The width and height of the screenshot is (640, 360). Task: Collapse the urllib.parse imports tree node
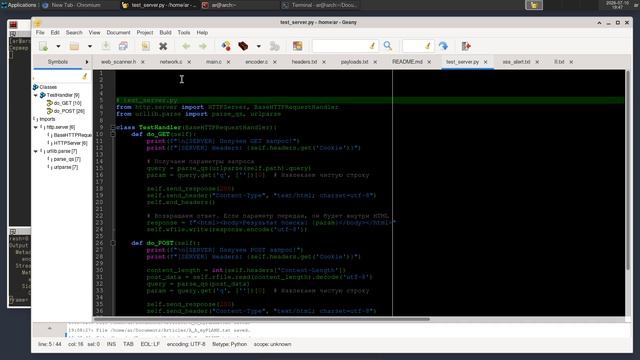pyautogui.click(x=36, y=151)
